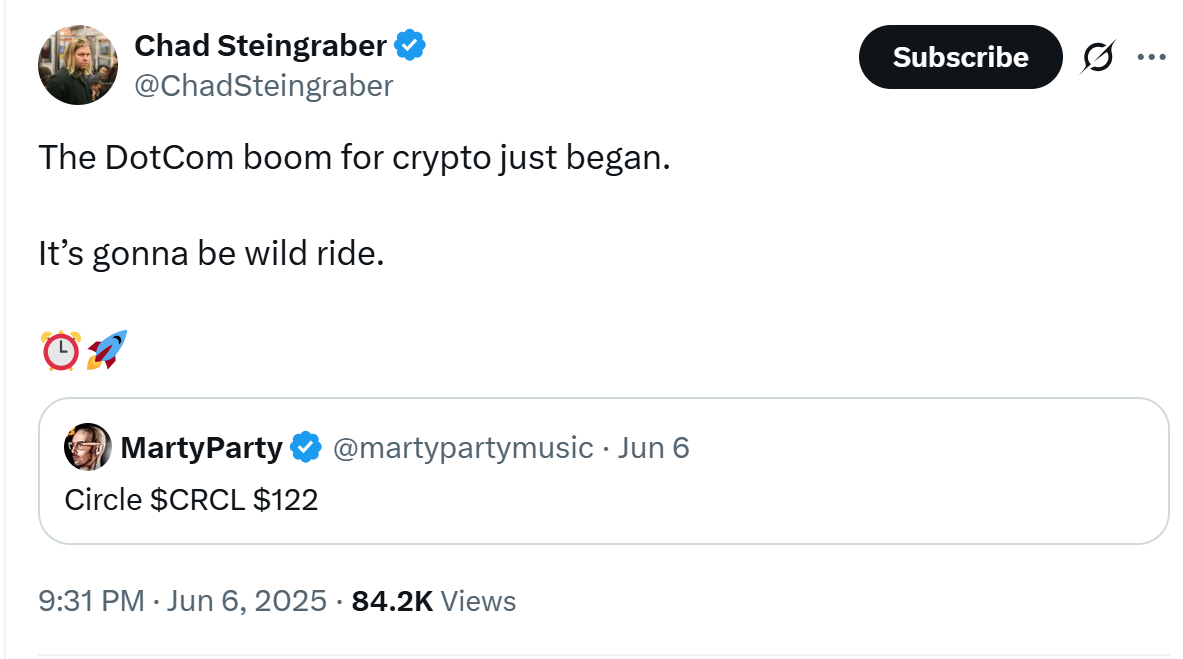This screenshot has width=1183, height=659.
Task: Click the $CRCL cashtag
Action: coord(197,499)
